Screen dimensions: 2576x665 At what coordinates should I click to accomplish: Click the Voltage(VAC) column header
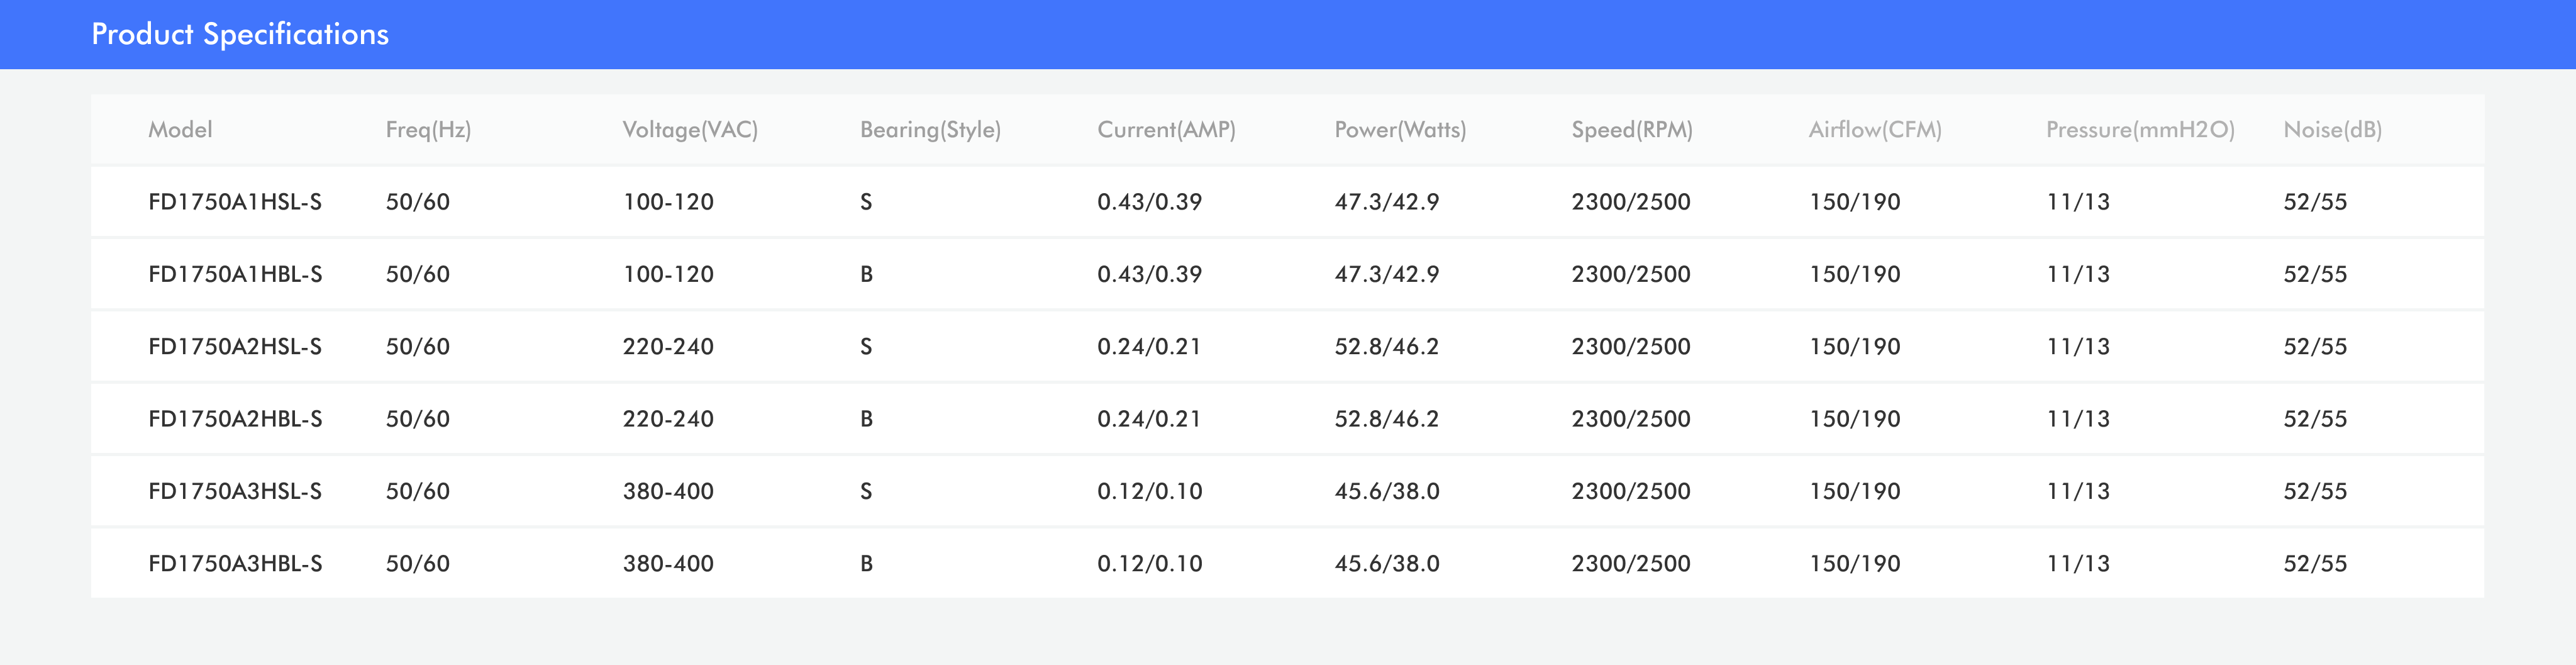(690, 130)
